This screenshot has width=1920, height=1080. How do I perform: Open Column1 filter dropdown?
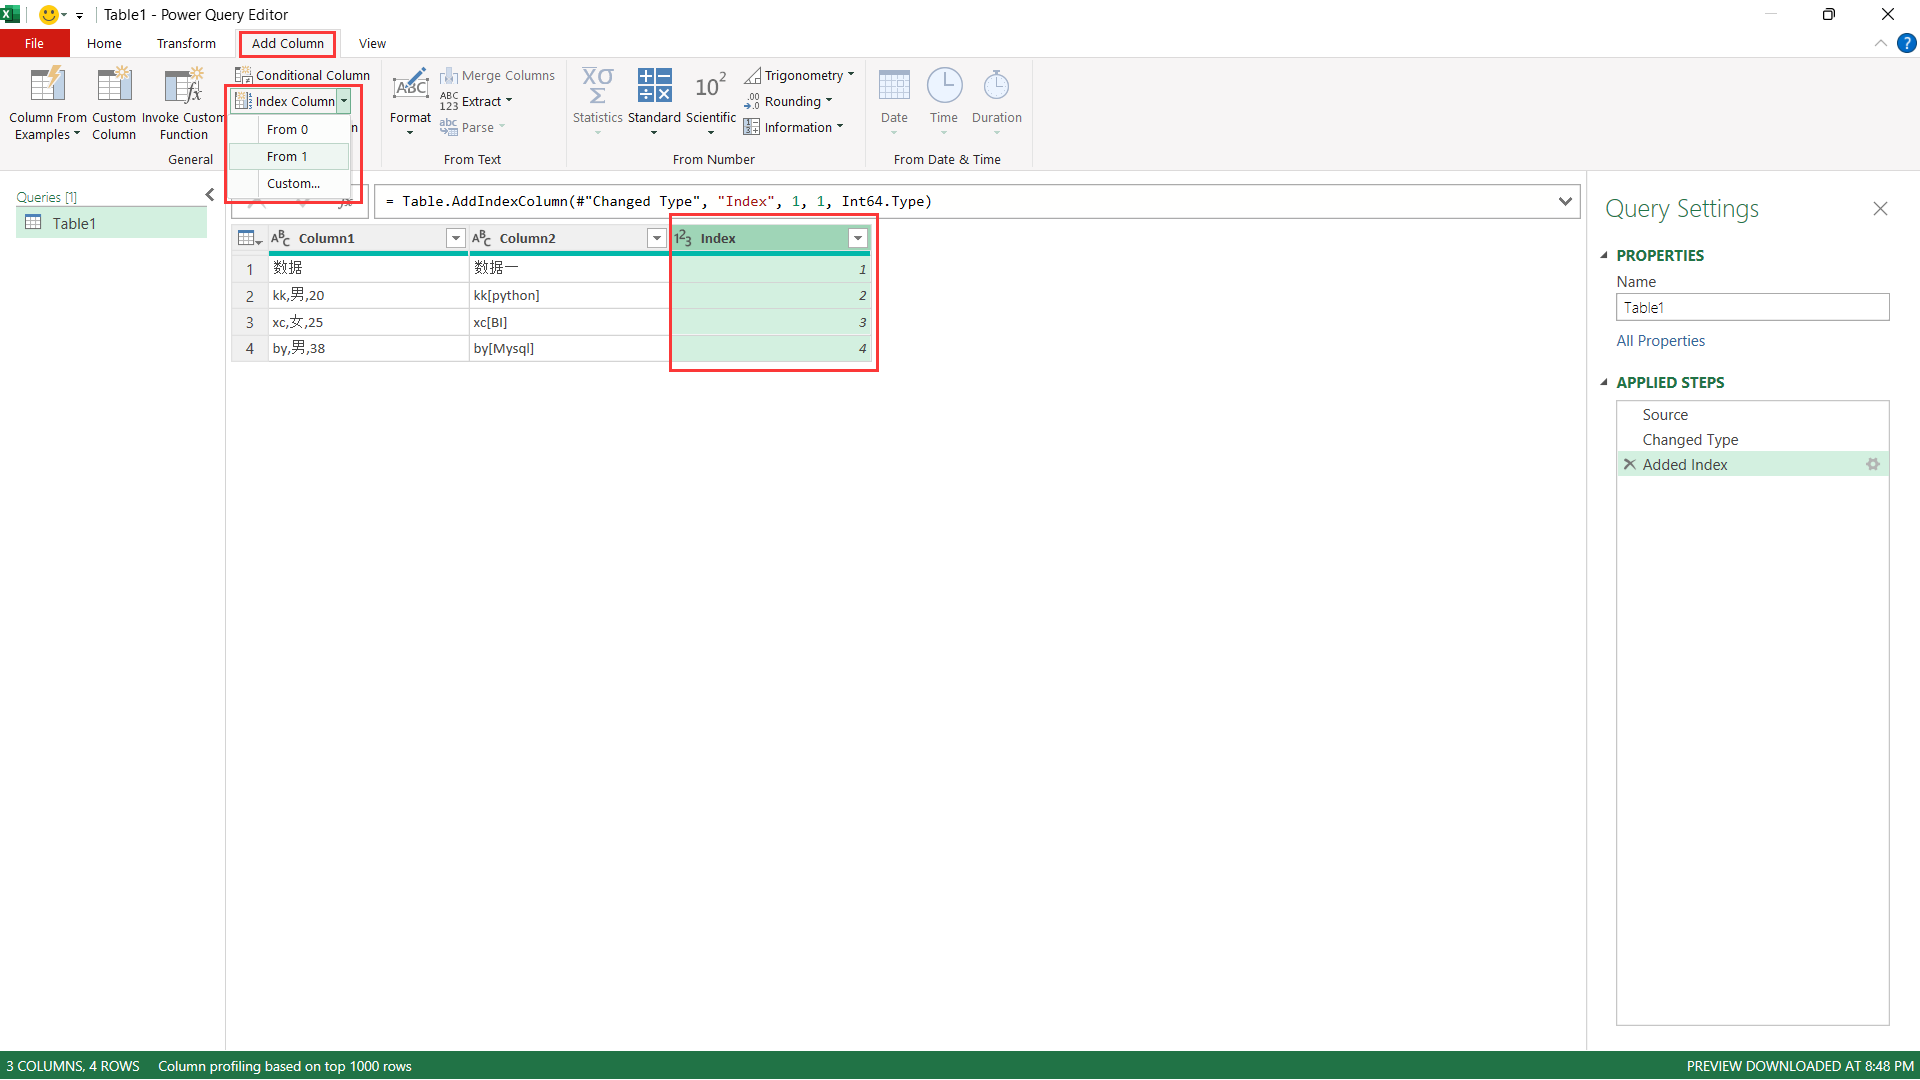click(455, 238)
